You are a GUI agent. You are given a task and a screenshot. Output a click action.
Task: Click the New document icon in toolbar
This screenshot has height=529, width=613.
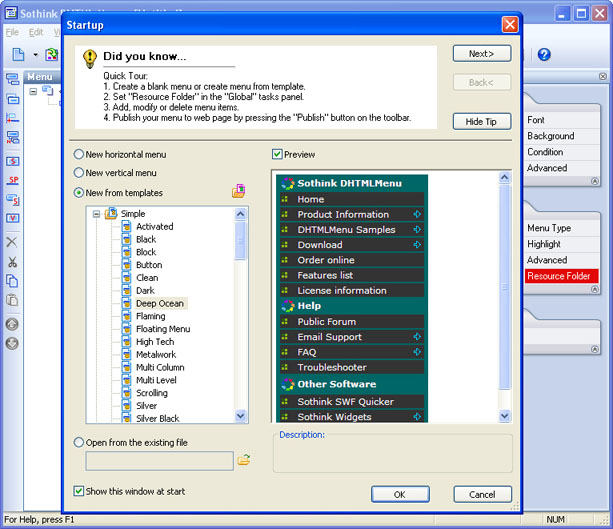18,54
